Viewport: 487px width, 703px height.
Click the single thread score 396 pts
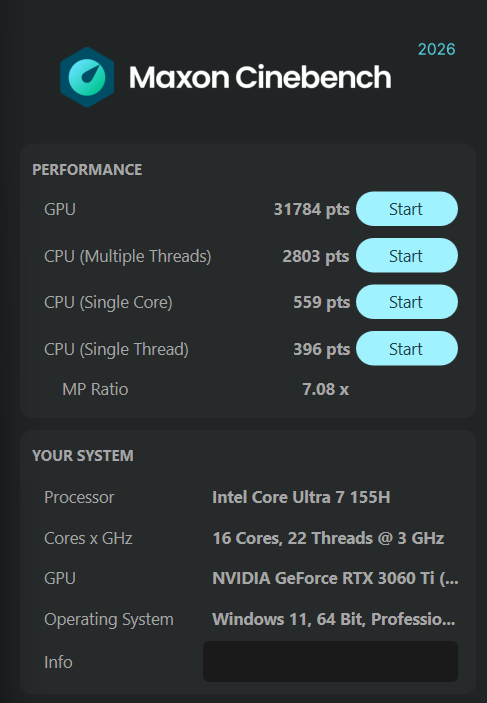click(322, 349)
